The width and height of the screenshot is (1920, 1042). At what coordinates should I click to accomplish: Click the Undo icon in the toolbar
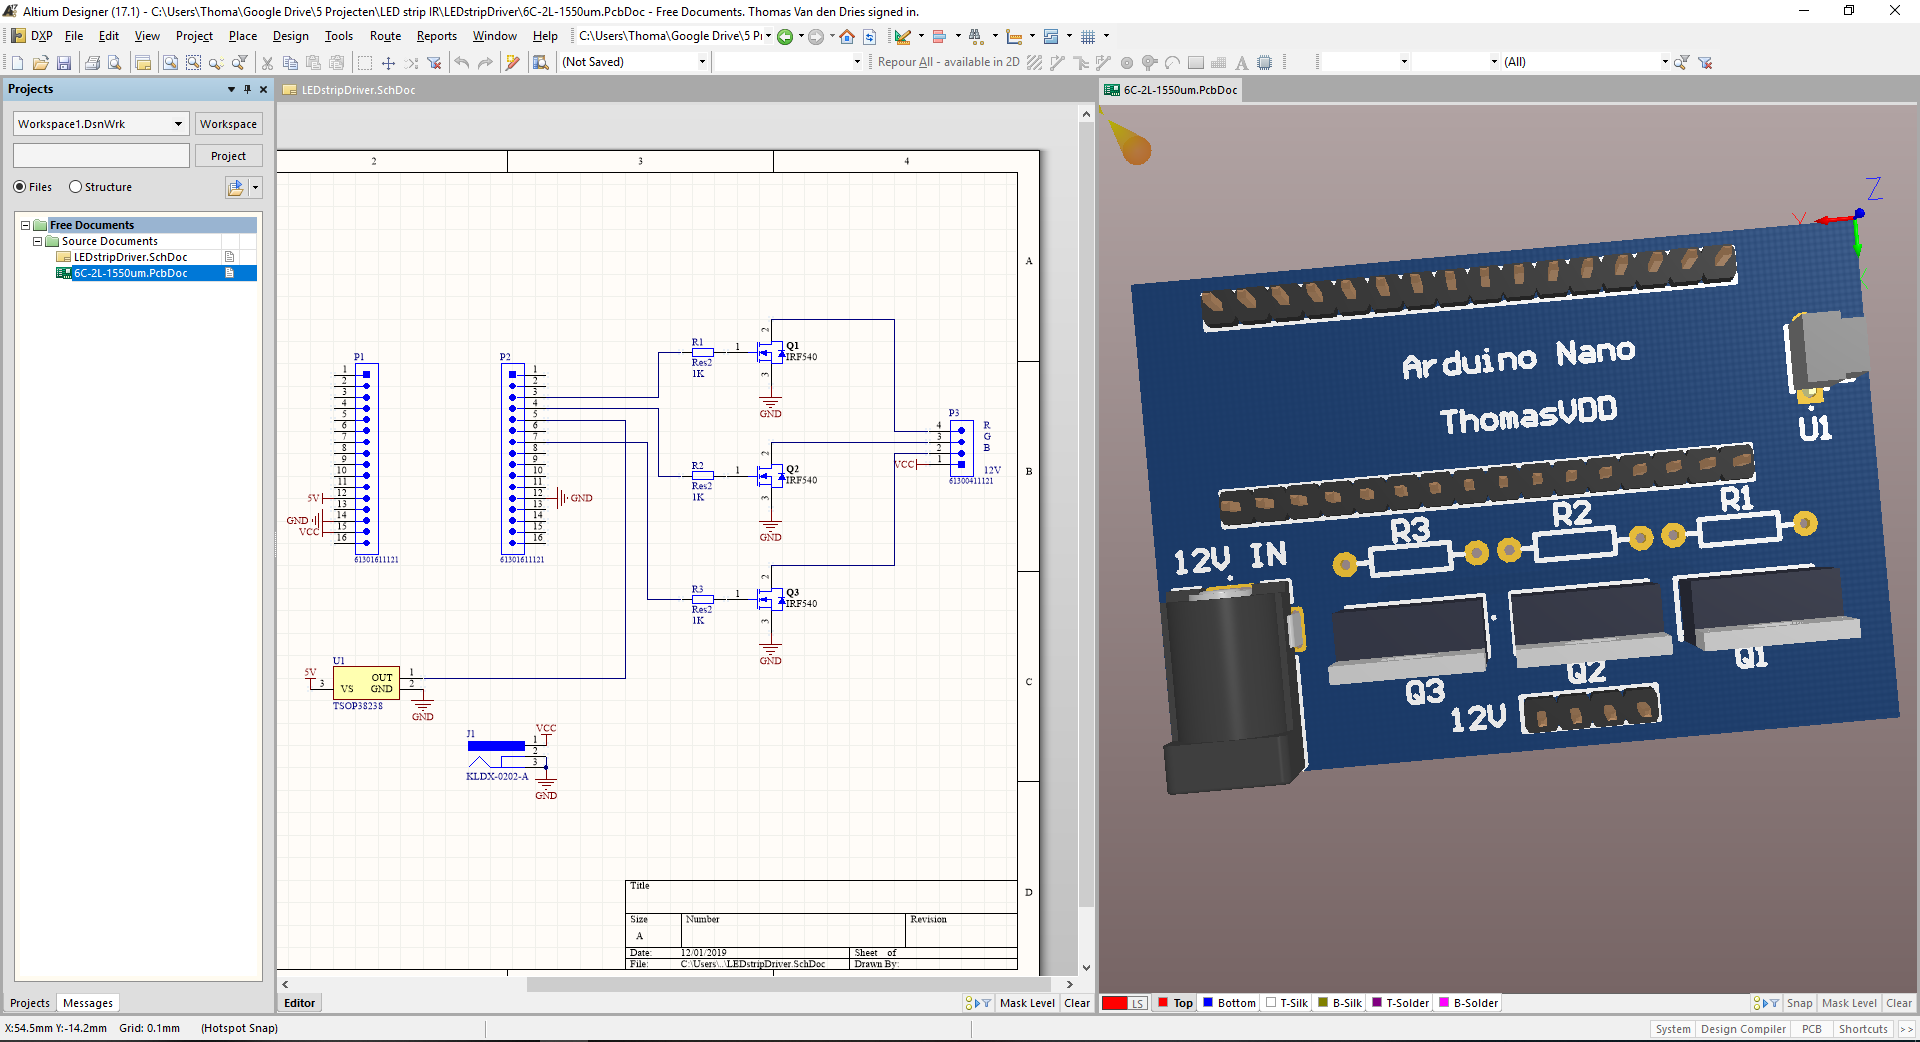click(461, 62)
